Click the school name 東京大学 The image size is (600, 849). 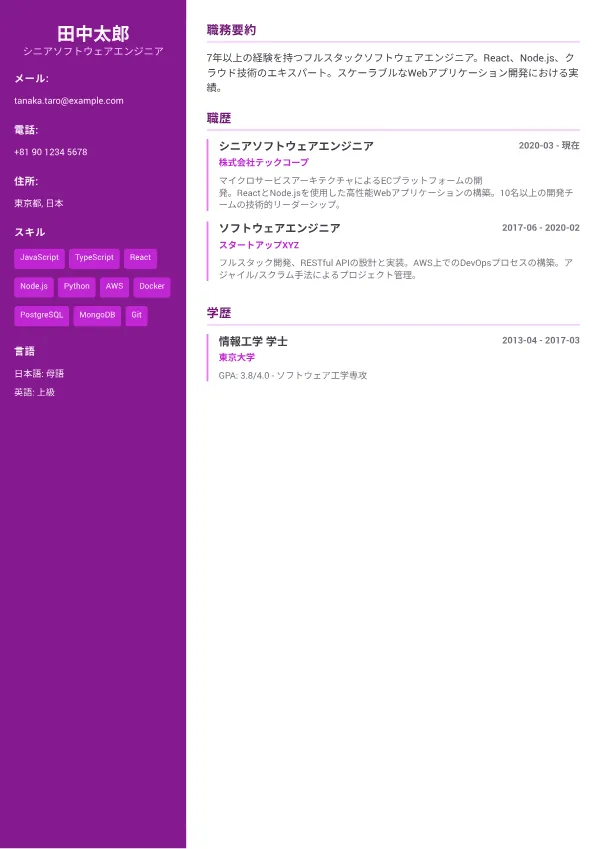click(x=237, y=357)
